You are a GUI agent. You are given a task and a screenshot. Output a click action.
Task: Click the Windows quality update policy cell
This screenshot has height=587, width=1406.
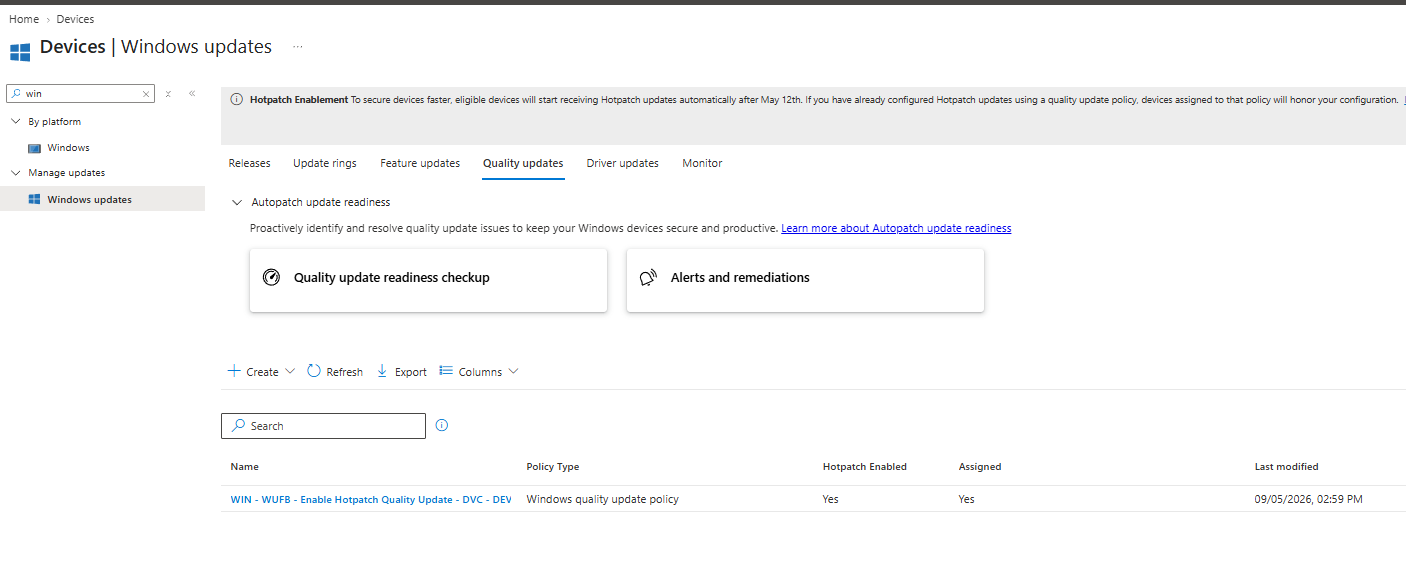tap(603, 499)
